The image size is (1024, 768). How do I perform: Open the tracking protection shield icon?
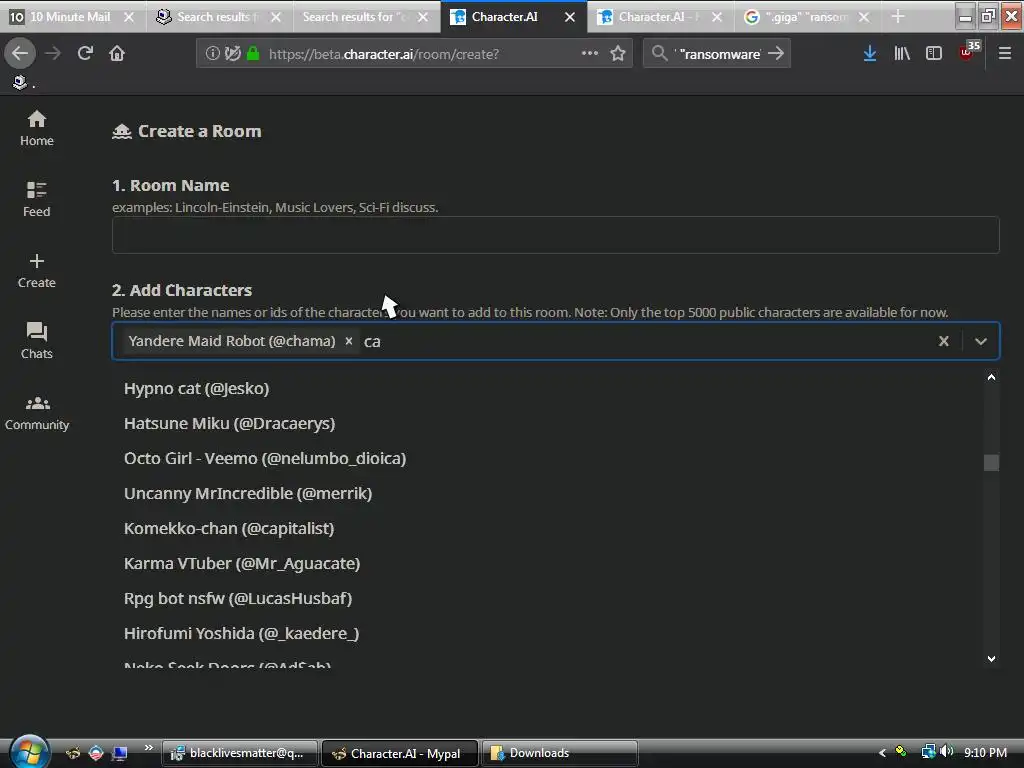tap(232, 54)
